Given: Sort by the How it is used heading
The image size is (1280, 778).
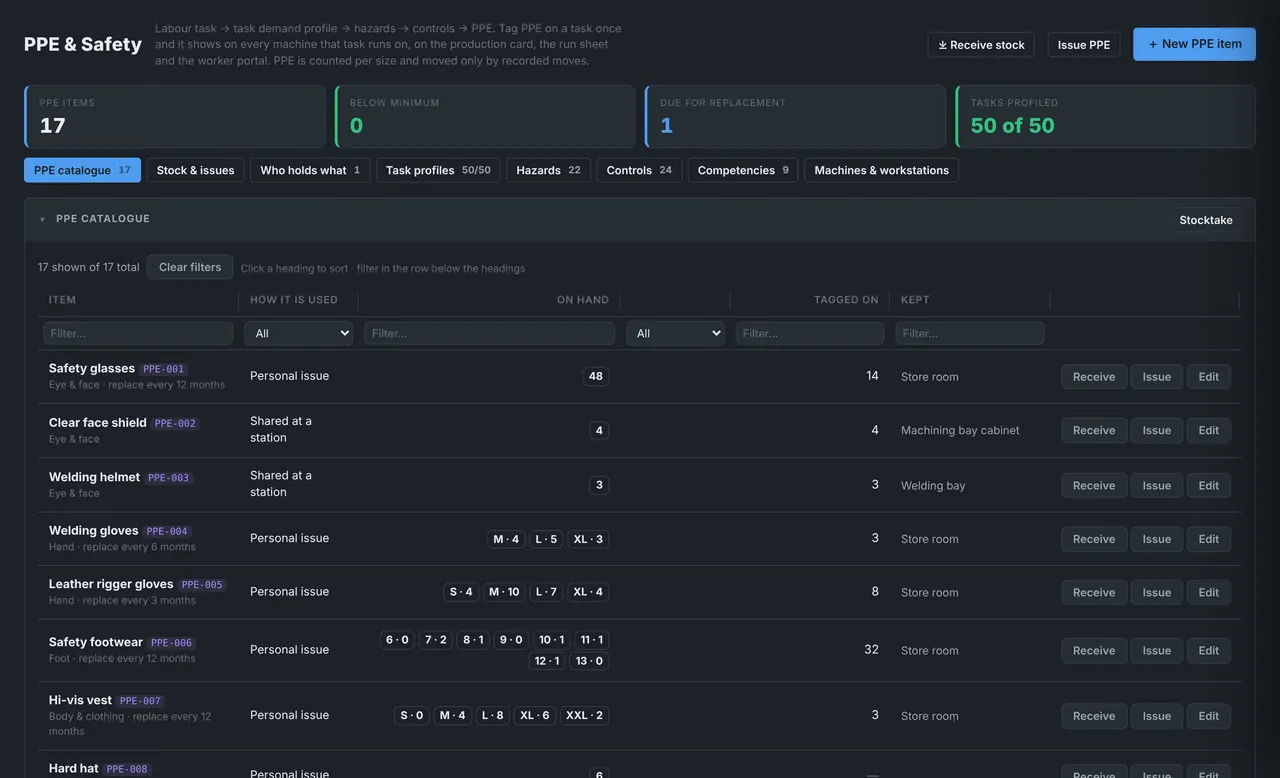Looking at the screenshot, I should 294,300.
